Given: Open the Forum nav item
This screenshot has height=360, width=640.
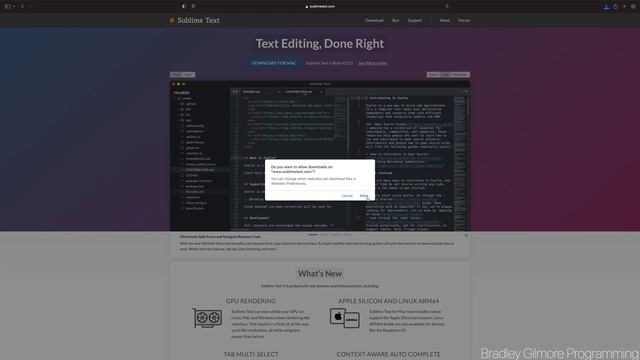Looking at the screenshot, I should pos(464,20).
